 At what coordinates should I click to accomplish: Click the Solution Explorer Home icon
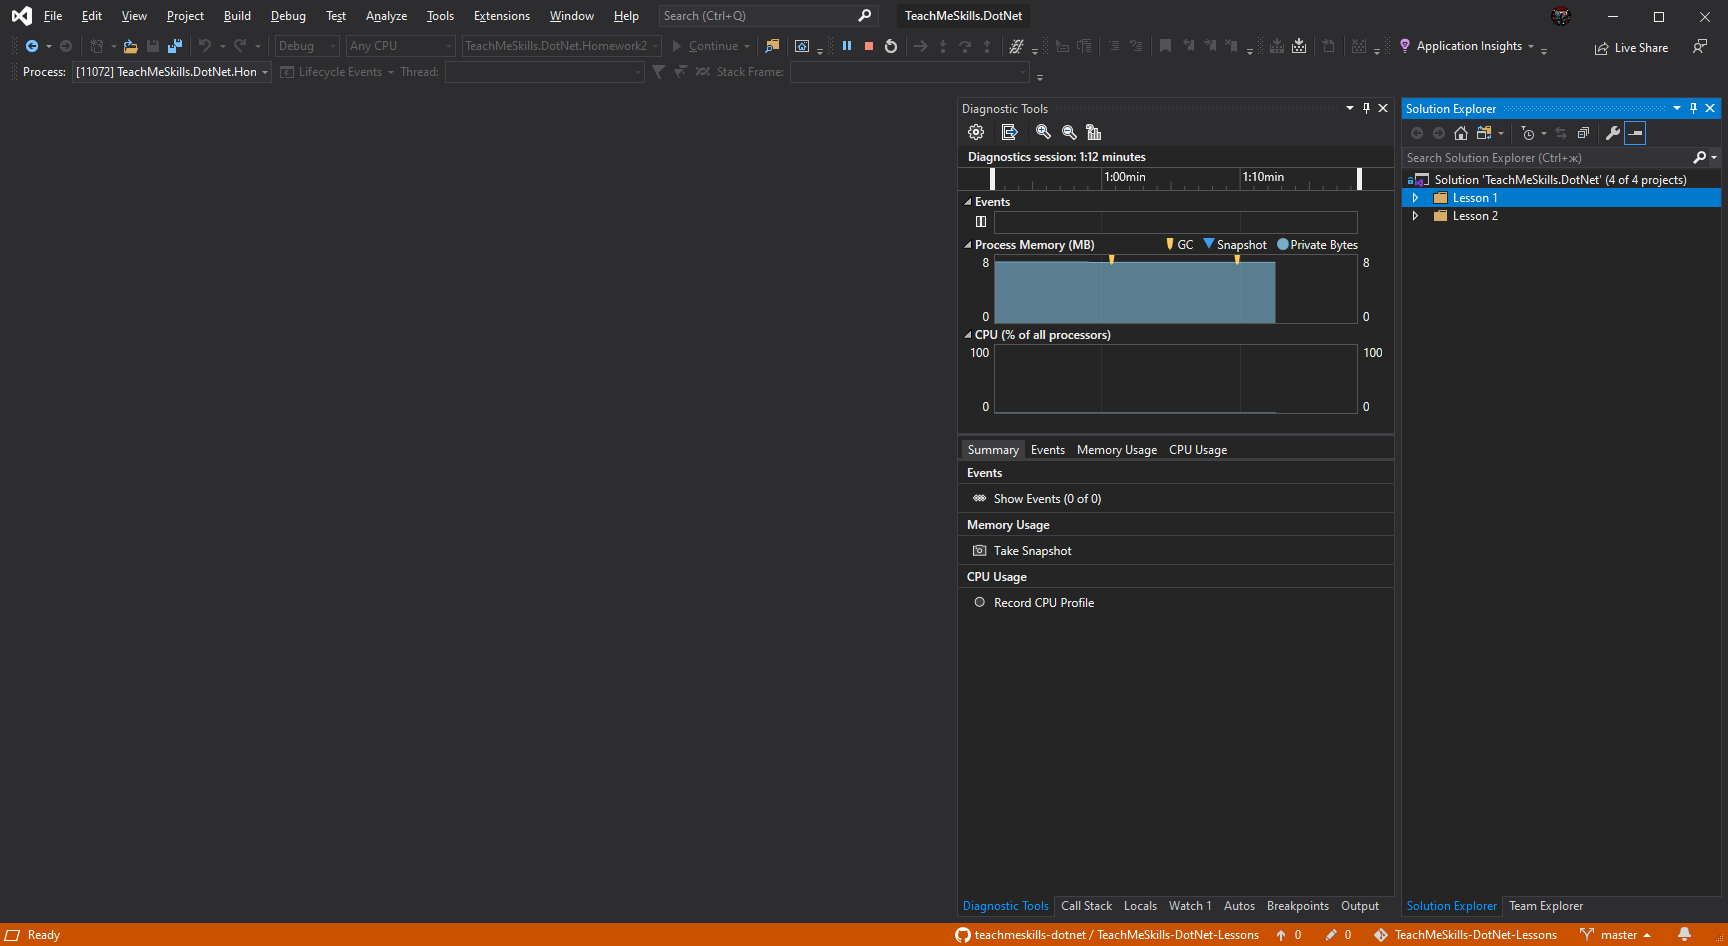click(x=1461, y=133)
